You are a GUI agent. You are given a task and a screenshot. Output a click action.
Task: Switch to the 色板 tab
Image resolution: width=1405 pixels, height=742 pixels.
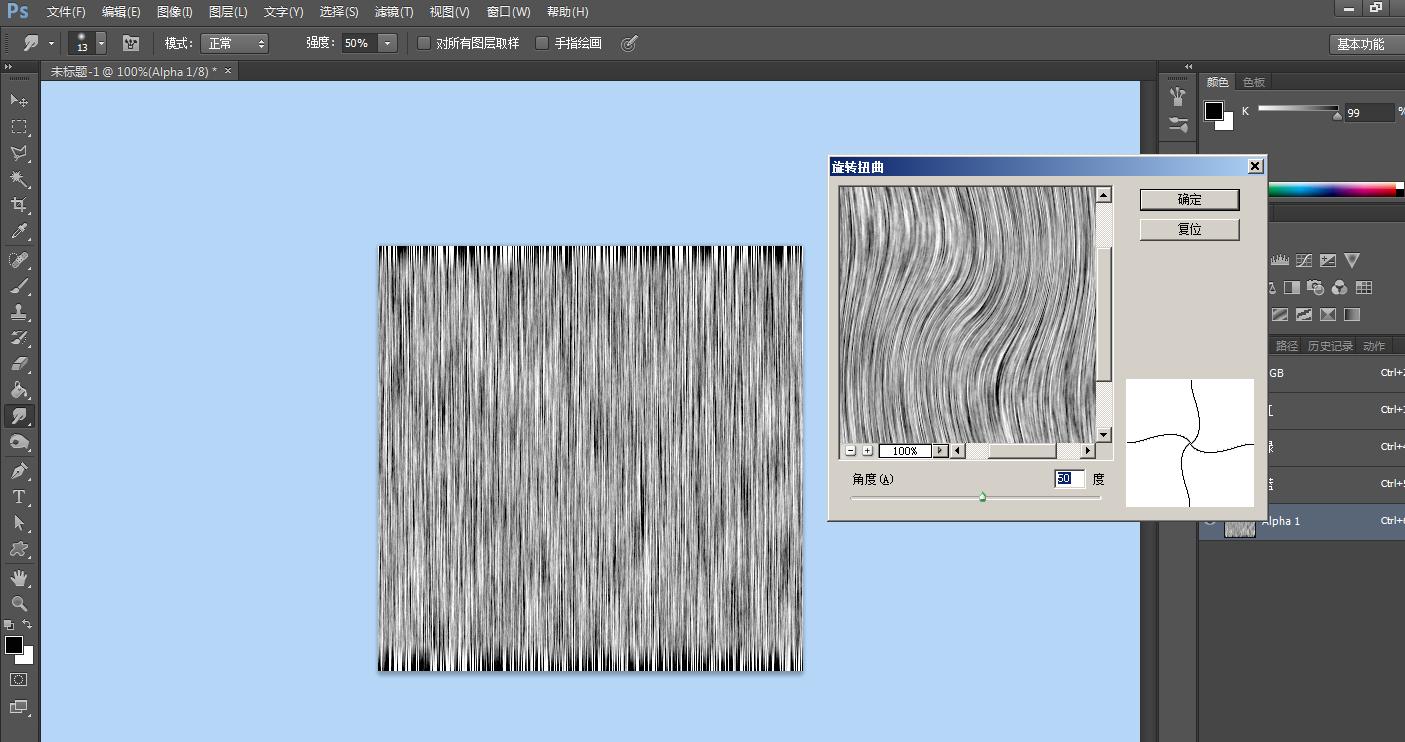pos(1253,82)
